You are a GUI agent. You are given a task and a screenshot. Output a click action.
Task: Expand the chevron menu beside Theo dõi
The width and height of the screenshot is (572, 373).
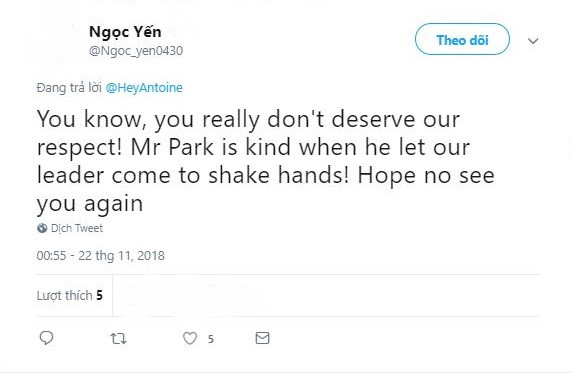click(x=533, y=41)
